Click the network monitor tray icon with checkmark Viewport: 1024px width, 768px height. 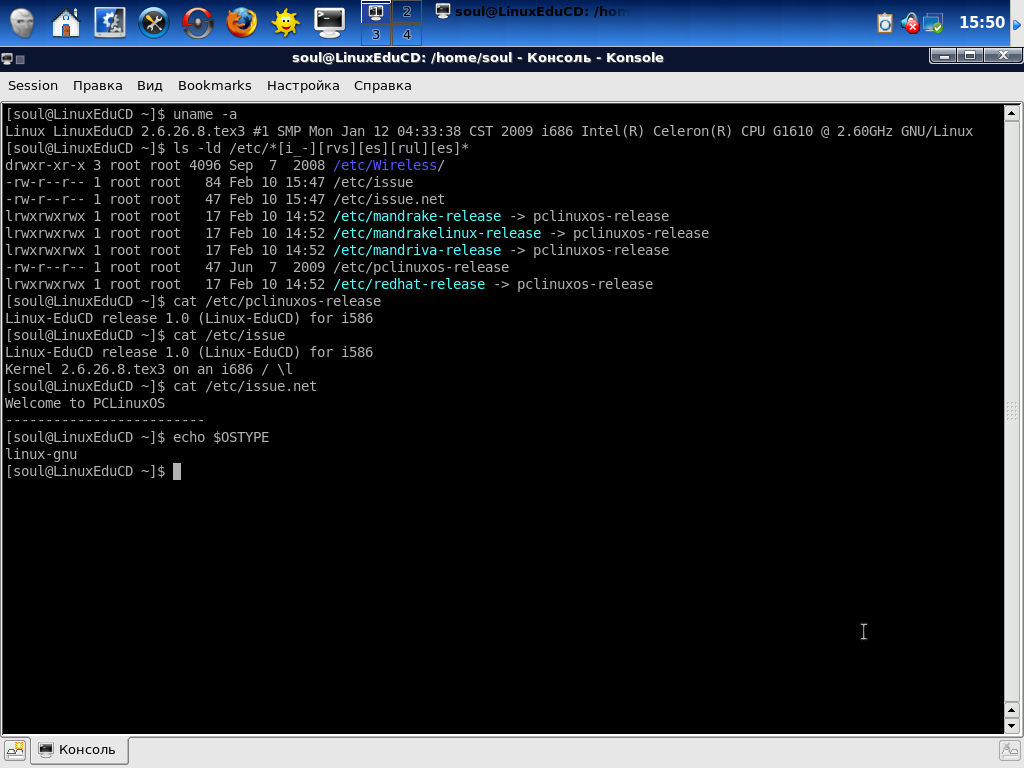pos(933,24)
